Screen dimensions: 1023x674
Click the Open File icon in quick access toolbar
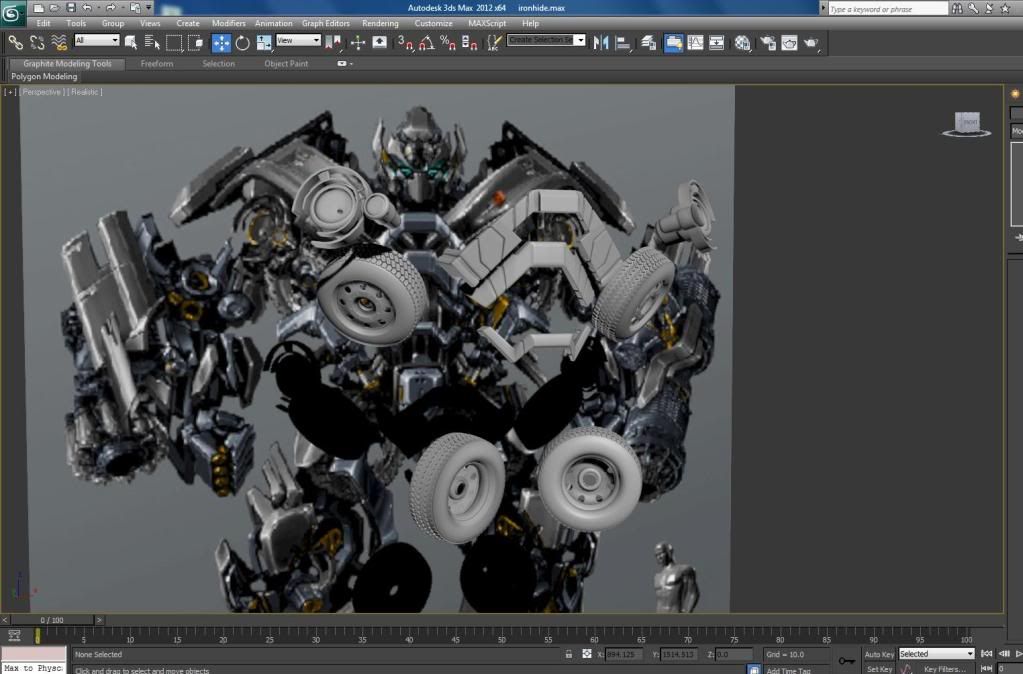[55, 8]
